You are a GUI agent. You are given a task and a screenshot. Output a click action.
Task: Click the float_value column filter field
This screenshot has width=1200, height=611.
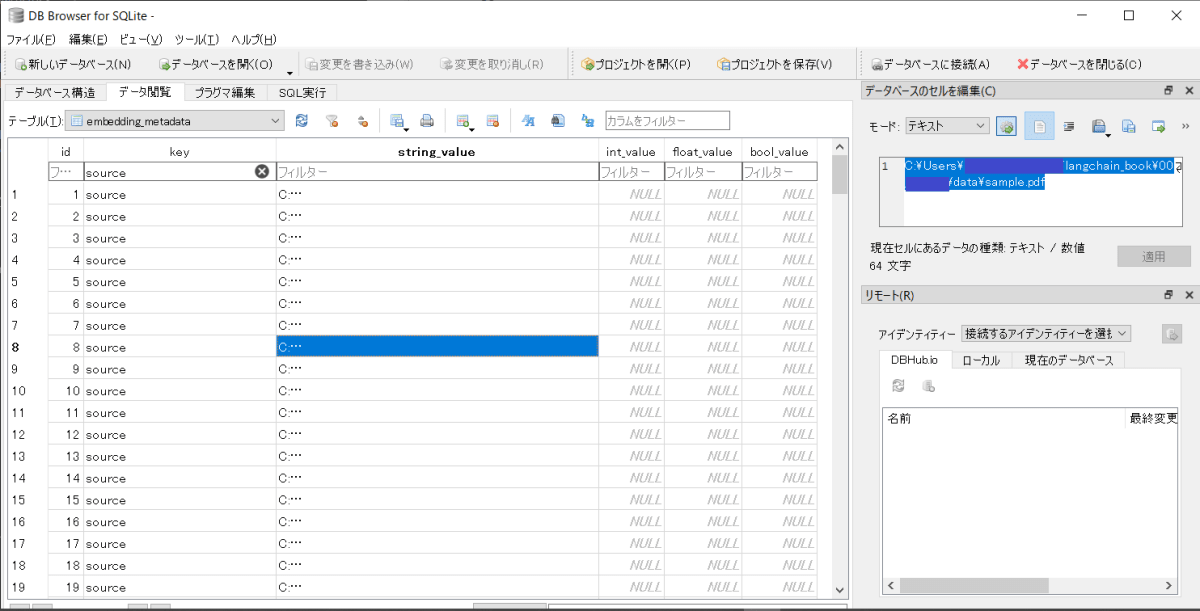[x=702, y=172]
